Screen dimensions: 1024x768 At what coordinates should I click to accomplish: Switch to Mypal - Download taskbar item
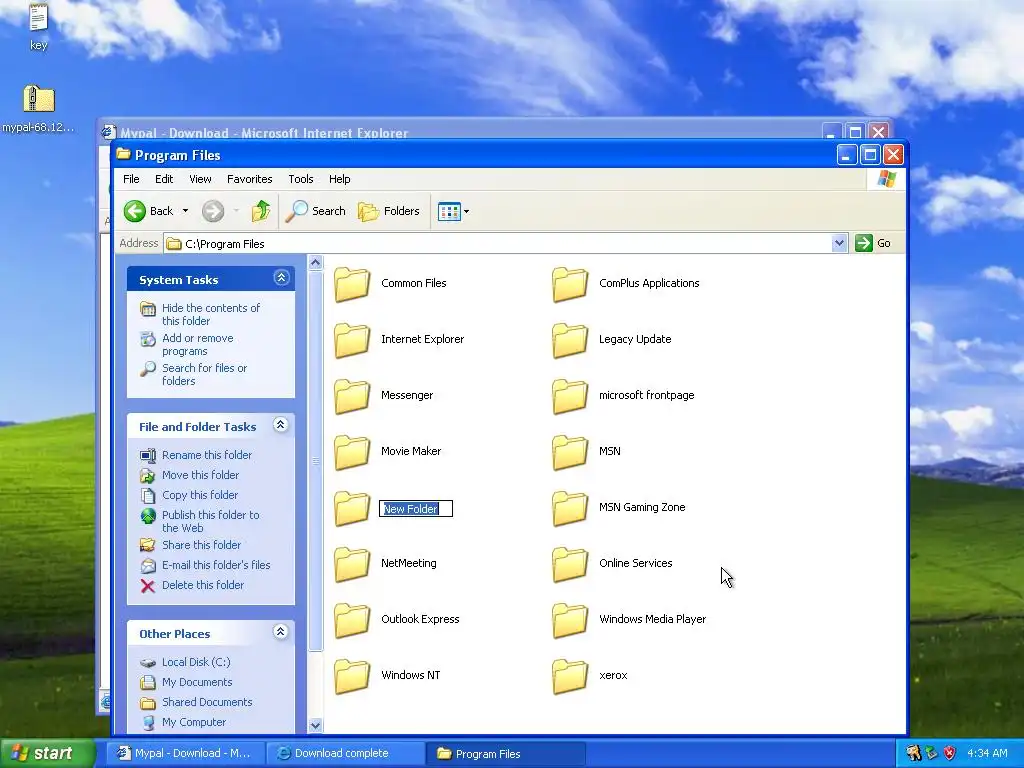186,753
